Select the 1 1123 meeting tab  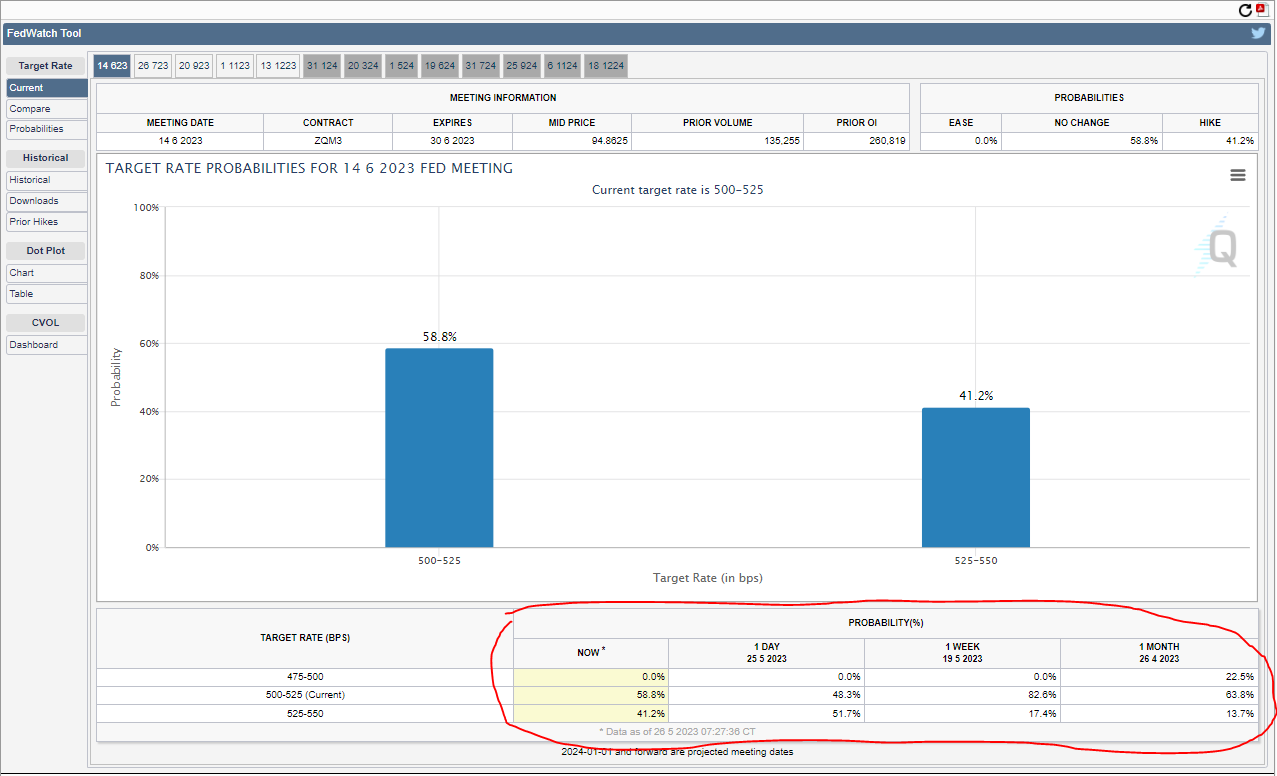(x=234, y=66)
